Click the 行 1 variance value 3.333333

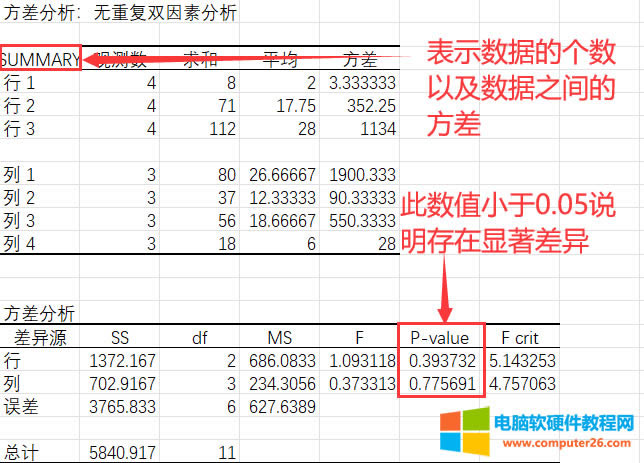coord(362,83)
